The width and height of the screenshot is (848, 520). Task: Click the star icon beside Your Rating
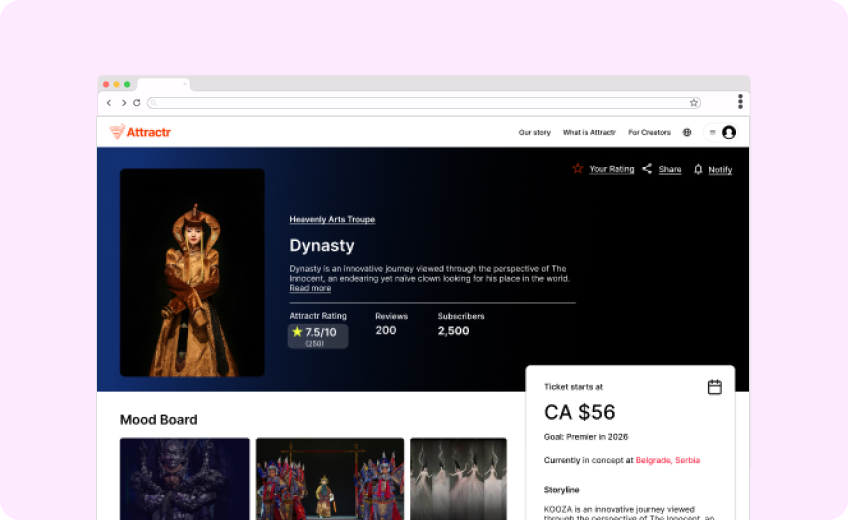tap(577, 169)
